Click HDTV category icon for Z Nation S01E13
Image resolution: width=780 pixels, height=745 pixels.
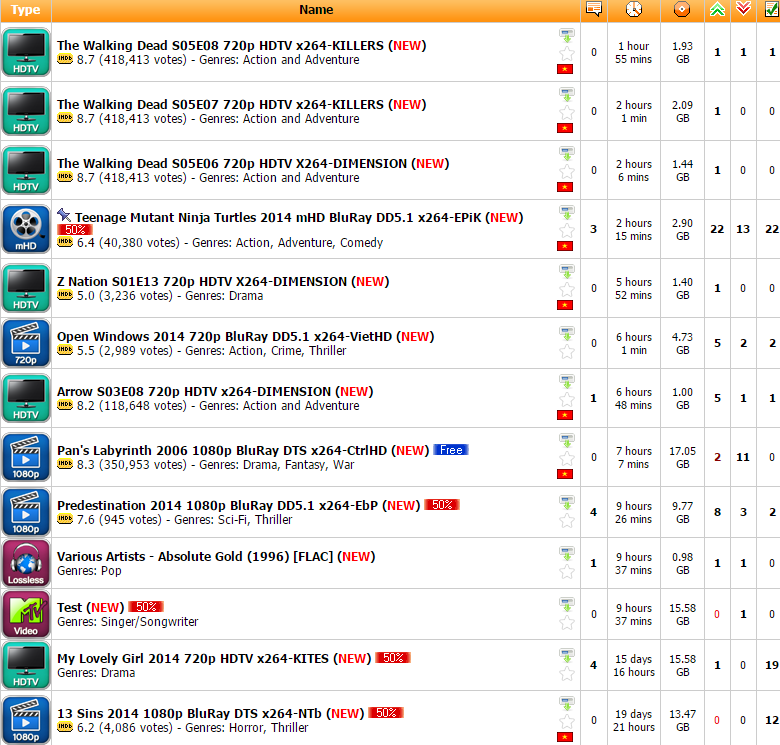pos(26,288)
